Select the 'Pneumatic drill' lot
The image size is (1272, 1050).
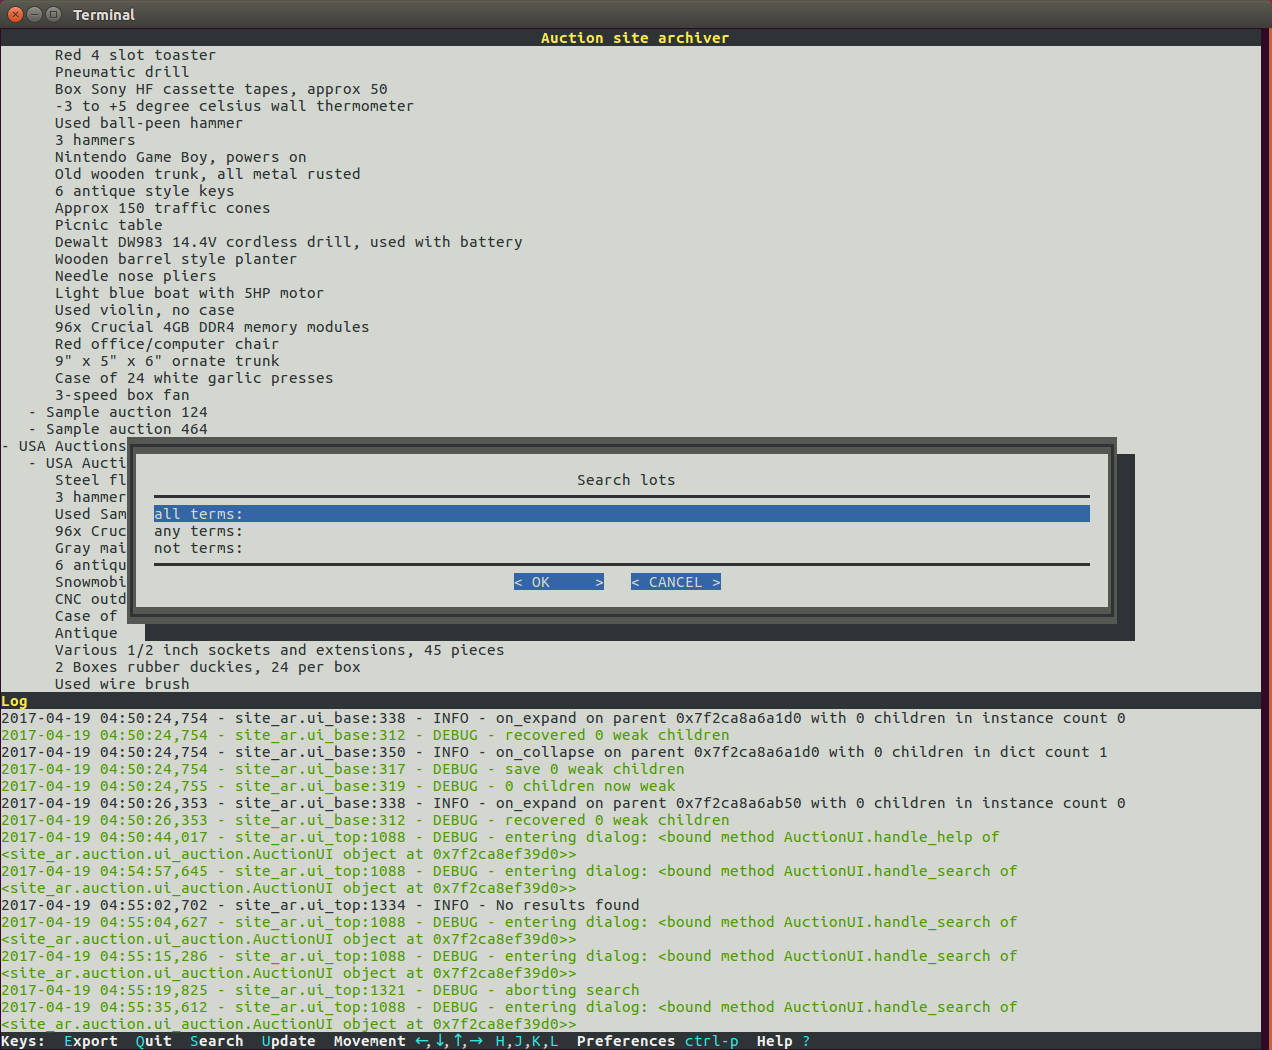coord(122,72)
